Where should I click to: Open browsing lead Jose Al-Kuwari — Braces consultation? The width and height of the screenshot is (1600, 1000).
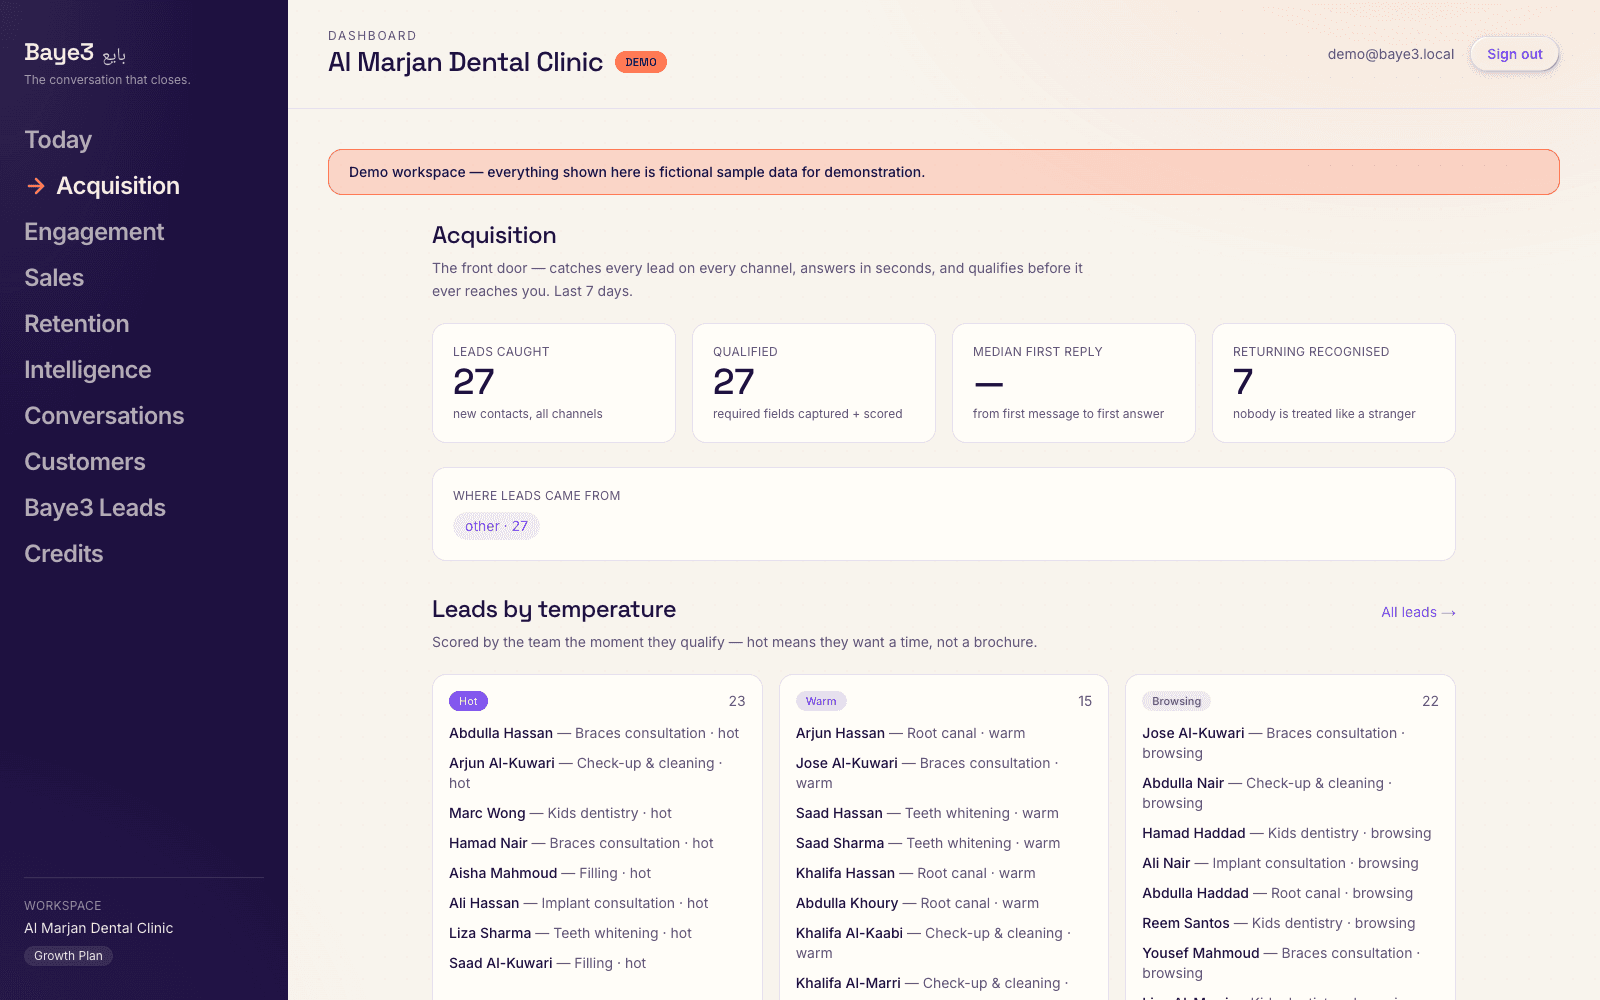pos(1274,743)
